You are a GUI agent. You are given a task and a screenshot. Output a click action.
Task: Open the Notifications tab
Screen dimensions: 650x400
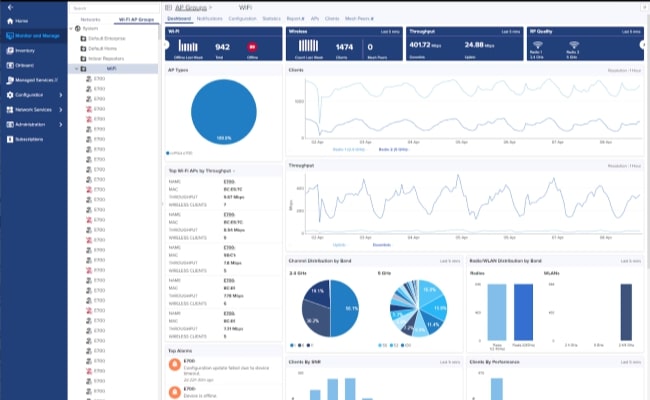tap(209, 19)
